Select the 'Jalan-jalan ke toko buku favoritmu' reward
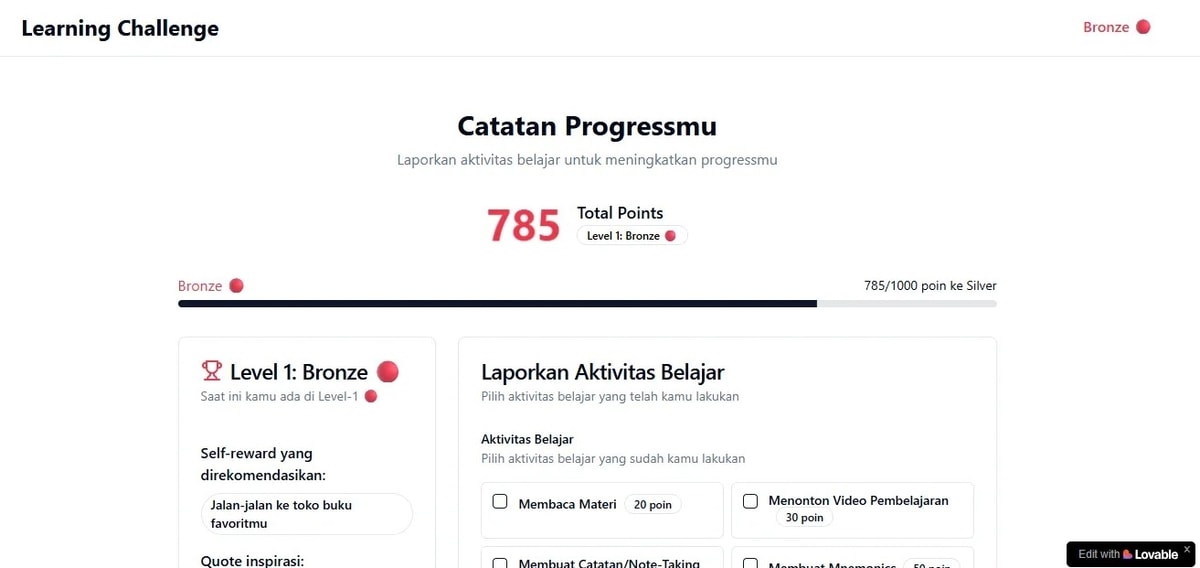 pyautogui.click(x=306, y=514)
